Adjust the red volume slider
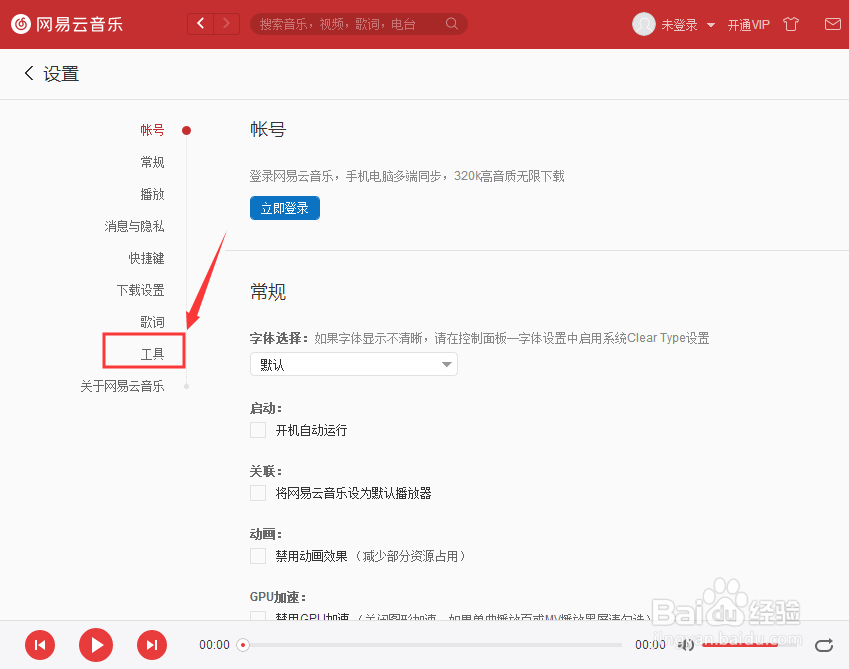Image resolution: width=849 pixels, height=669 pixels. click(x=740, y=644)
